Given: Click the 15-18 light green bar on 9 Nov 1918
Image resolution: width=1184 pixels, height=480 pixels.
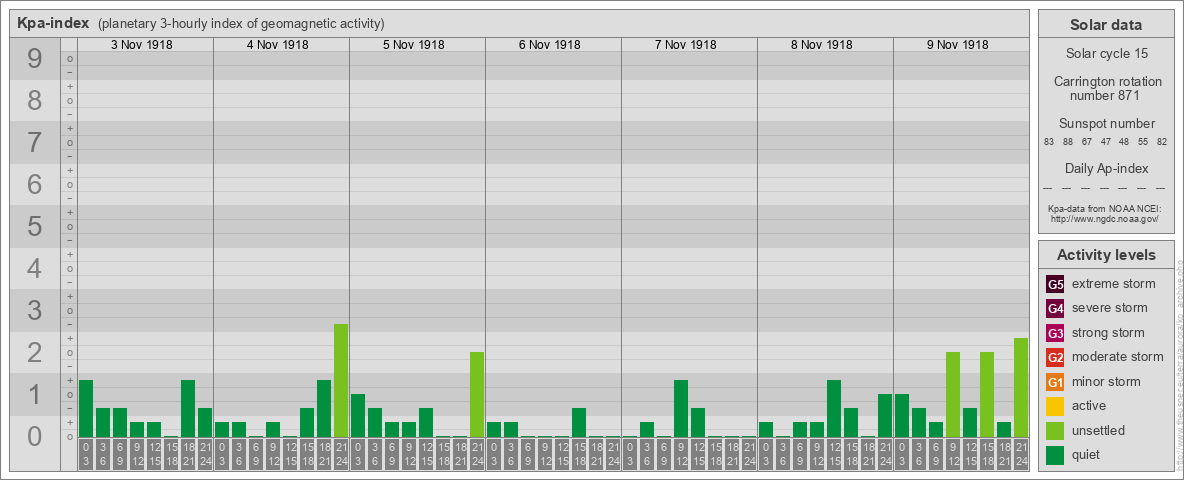Looking at the screenshot, I should point(986,395).
